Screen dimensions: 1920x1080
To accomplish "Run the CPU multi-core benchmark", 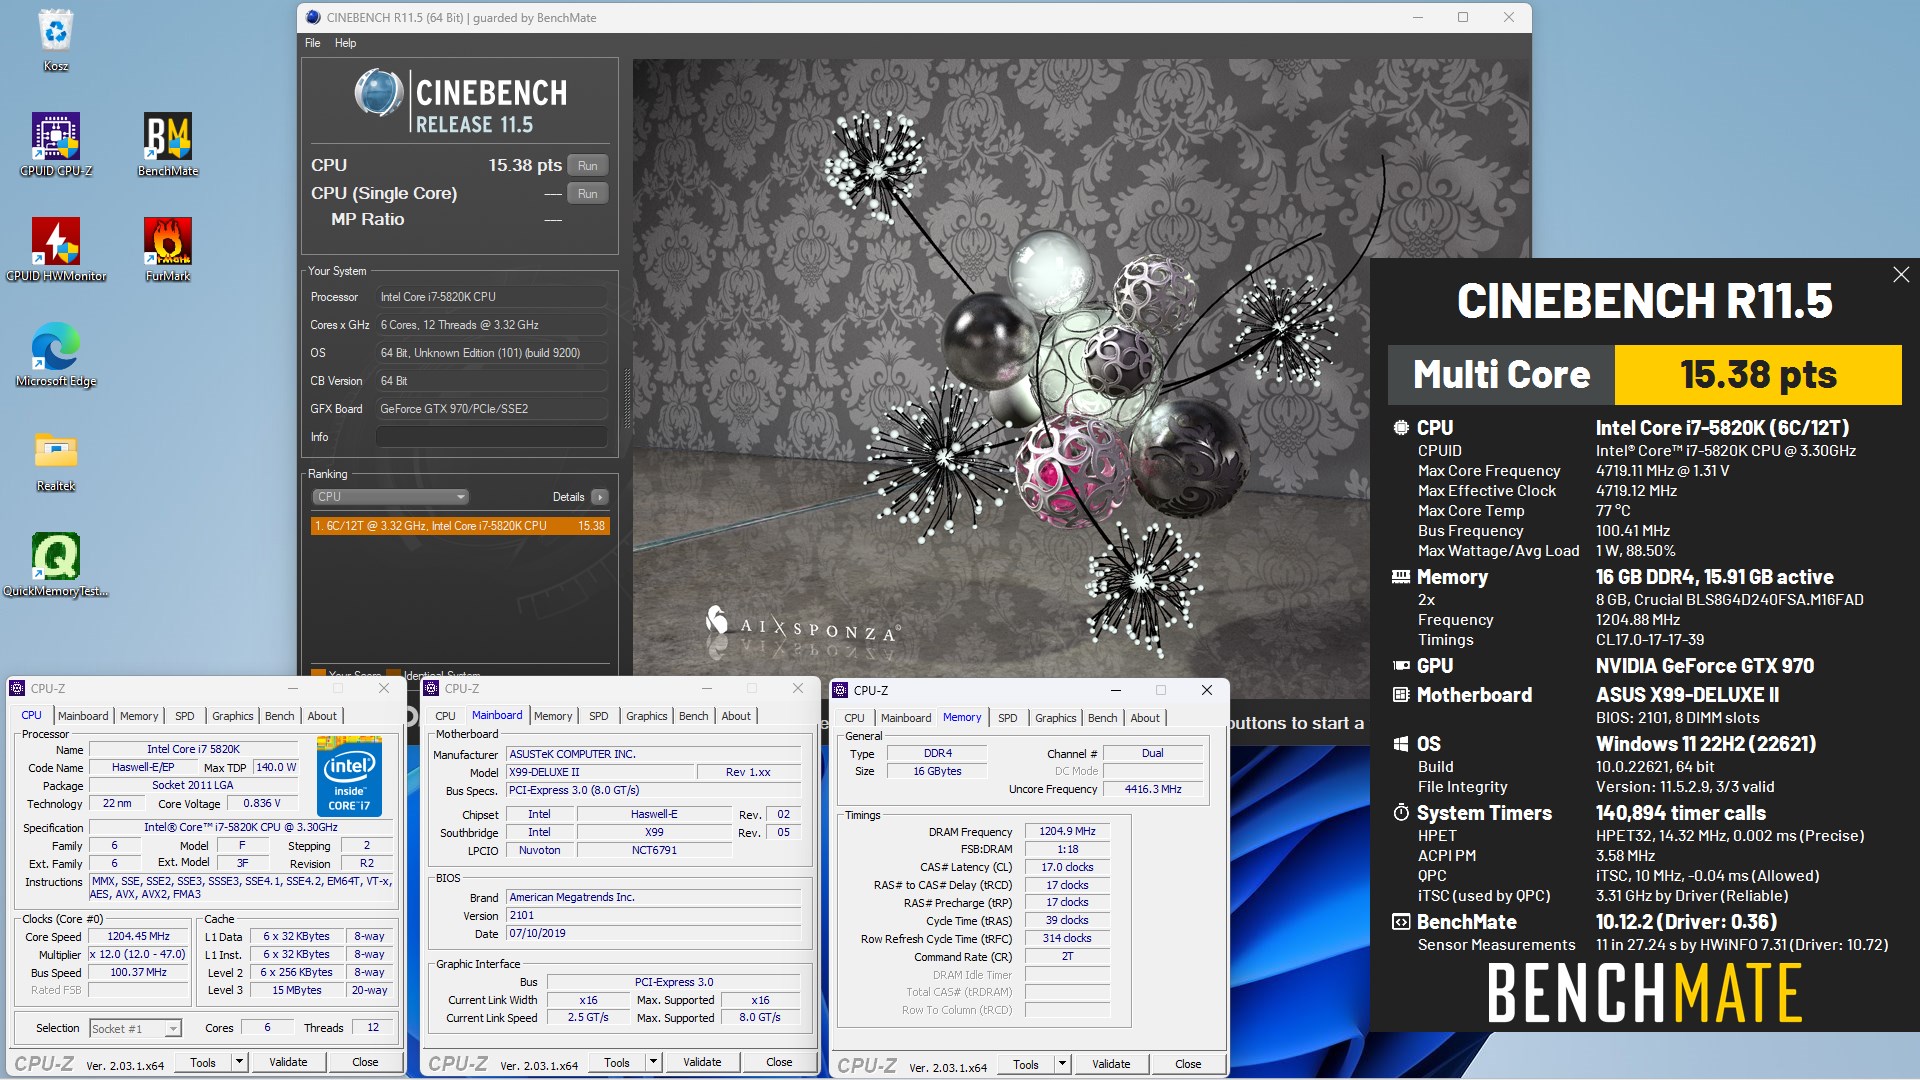I will coord(588,166).
